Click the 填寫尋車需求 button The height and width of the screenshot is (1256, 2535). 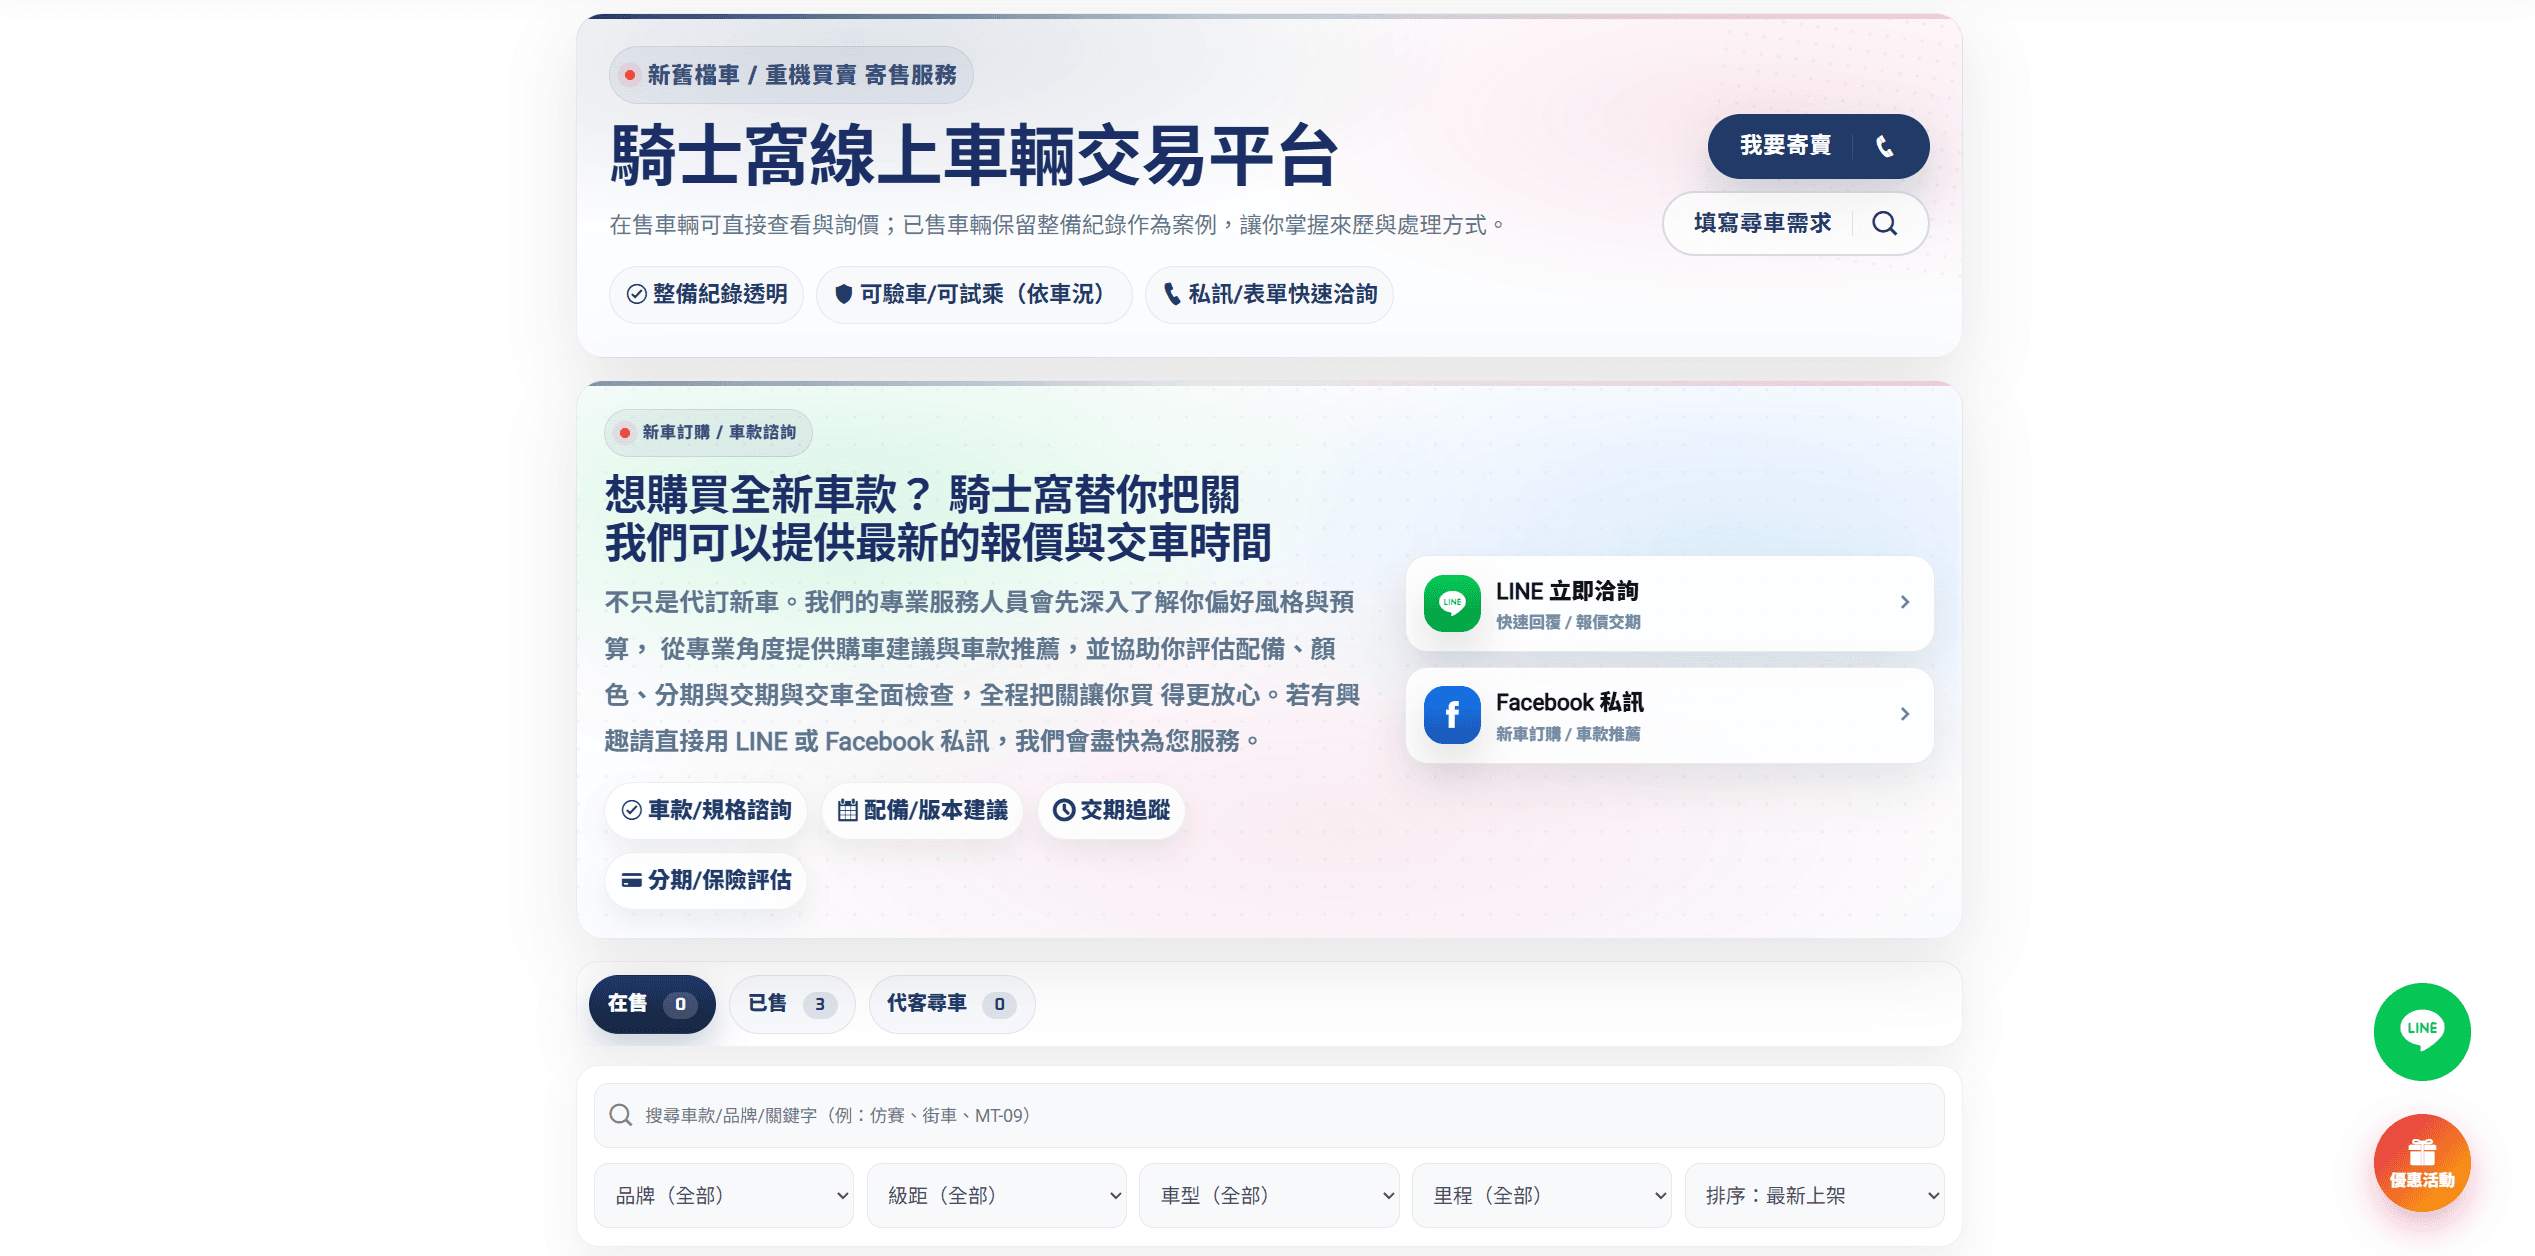[x=1795, y=223]
